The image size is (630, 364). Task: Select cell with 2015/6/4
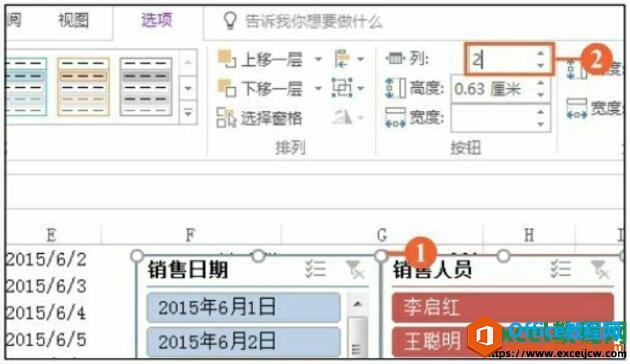pyautogui.click(x=46, y=313)
